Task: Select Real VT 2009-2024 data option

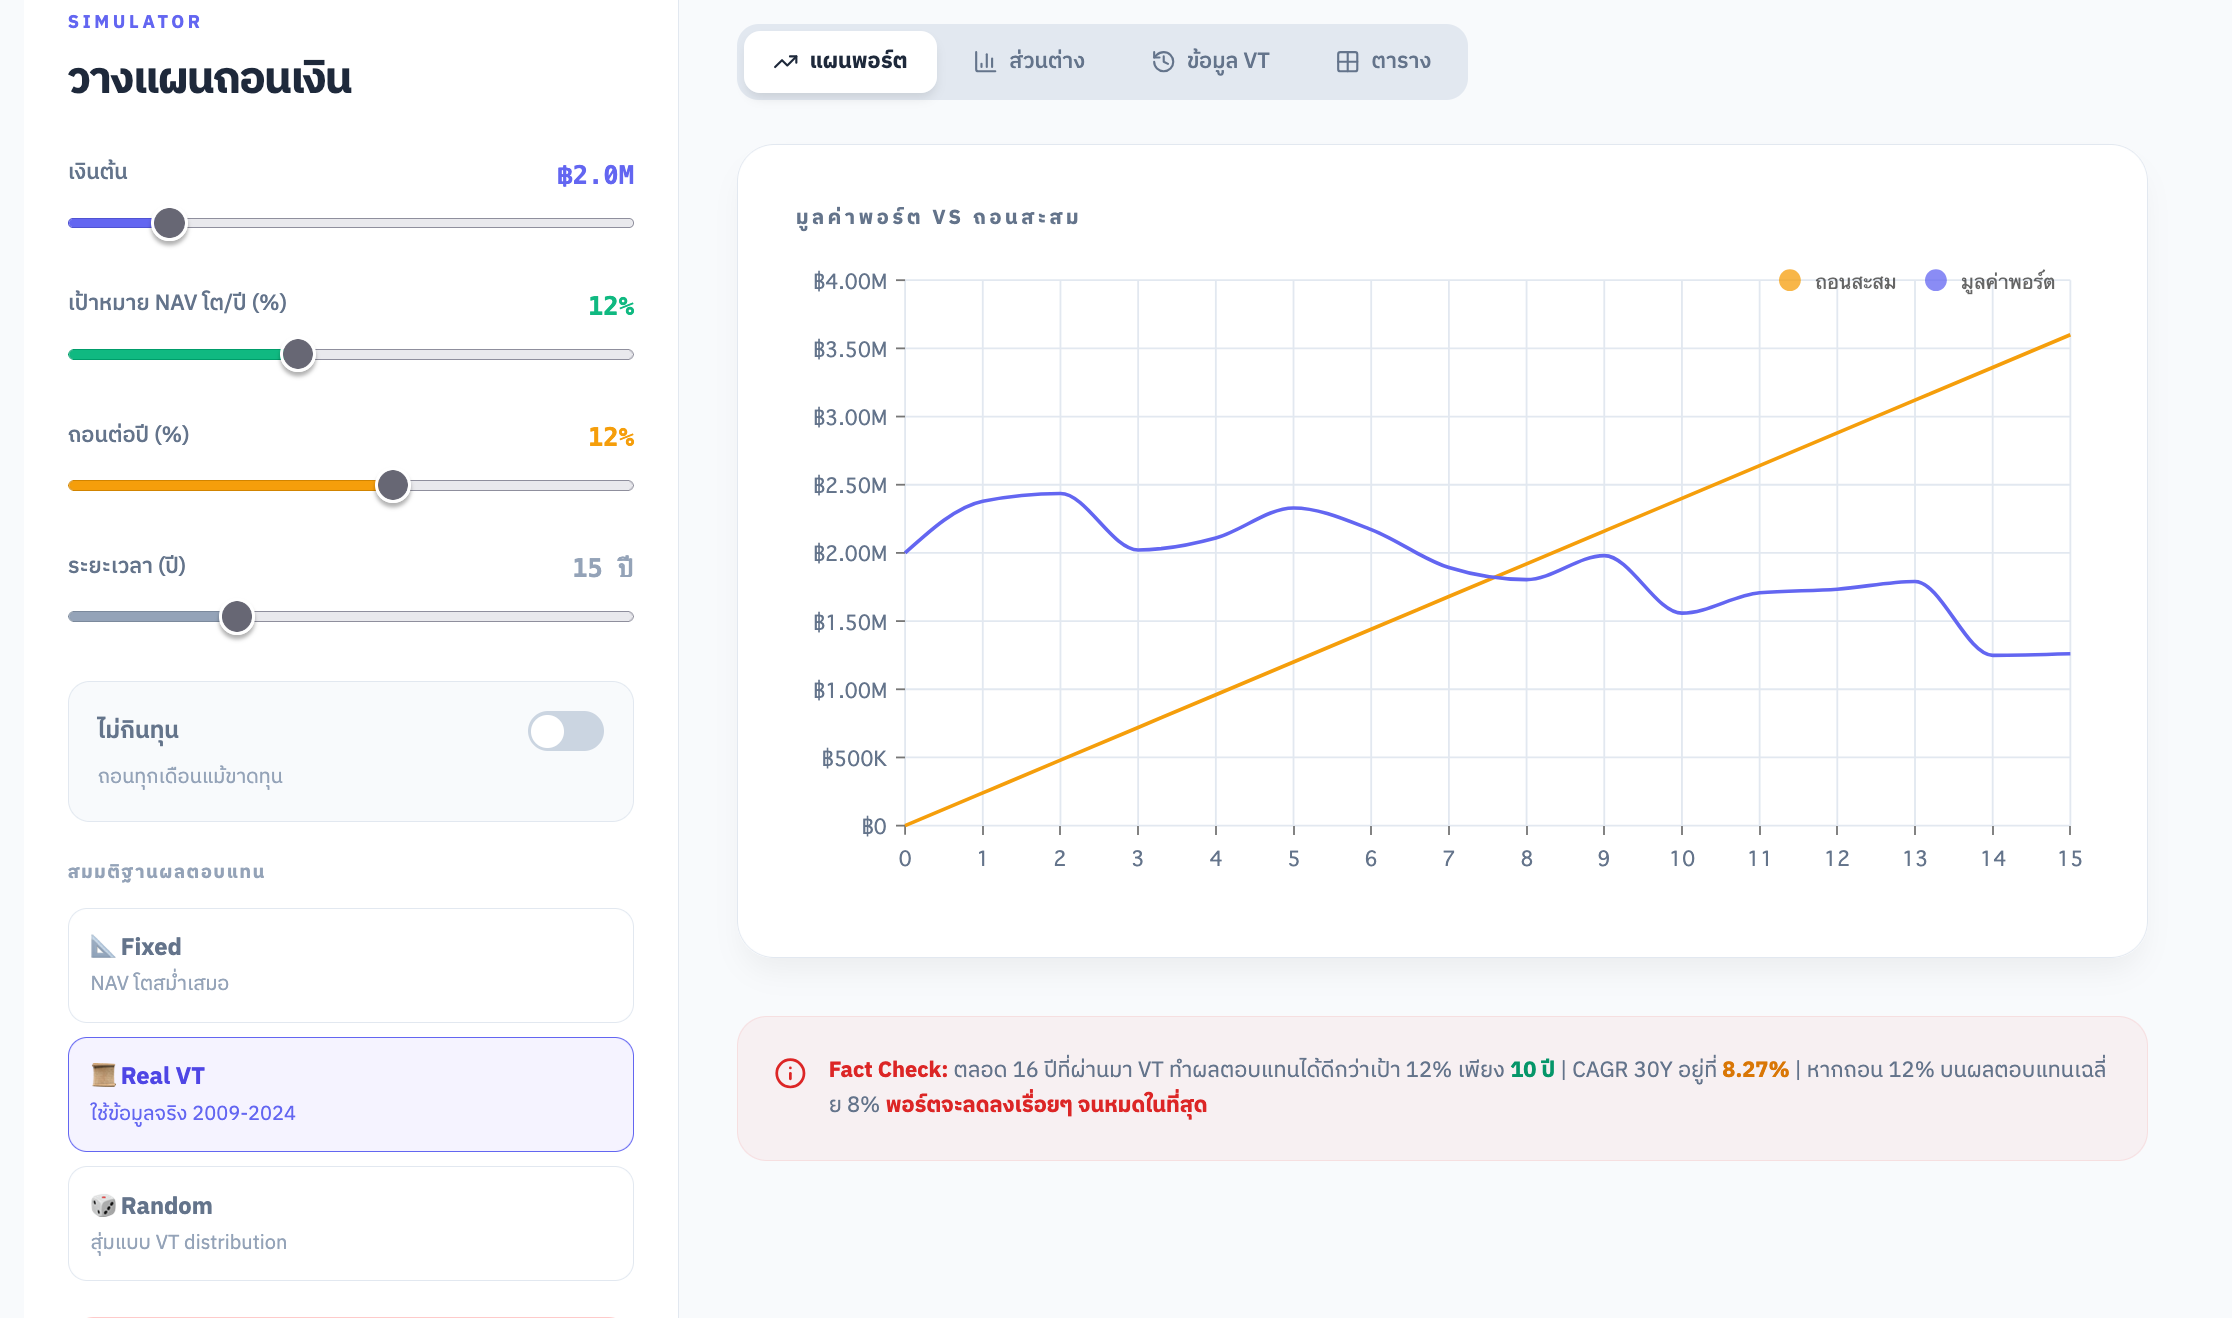Action: coord(350,1094)
